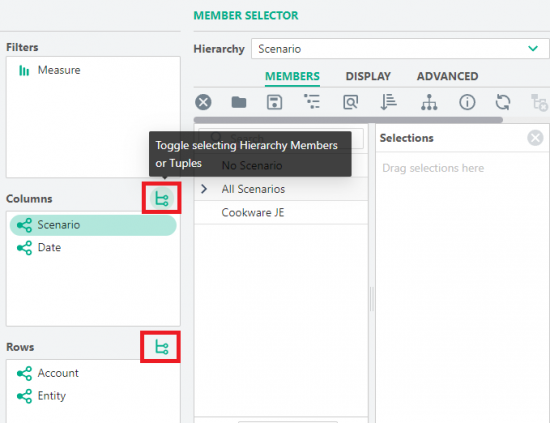This screenshot has height=423, width=550.
Task: Click the search members magnifier toolbar icon
Action: [350, 102]
